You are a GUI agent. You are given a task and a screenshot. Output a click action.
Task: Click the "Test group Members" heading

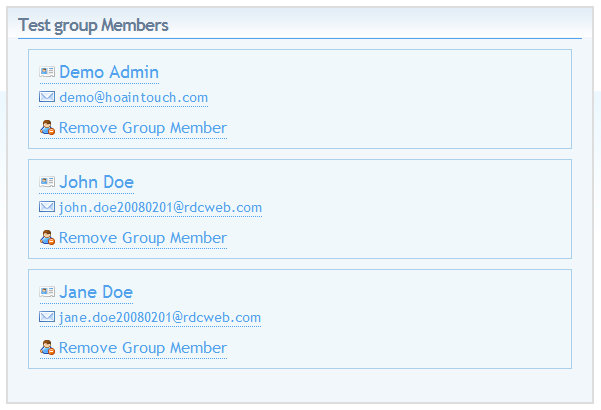93,25
